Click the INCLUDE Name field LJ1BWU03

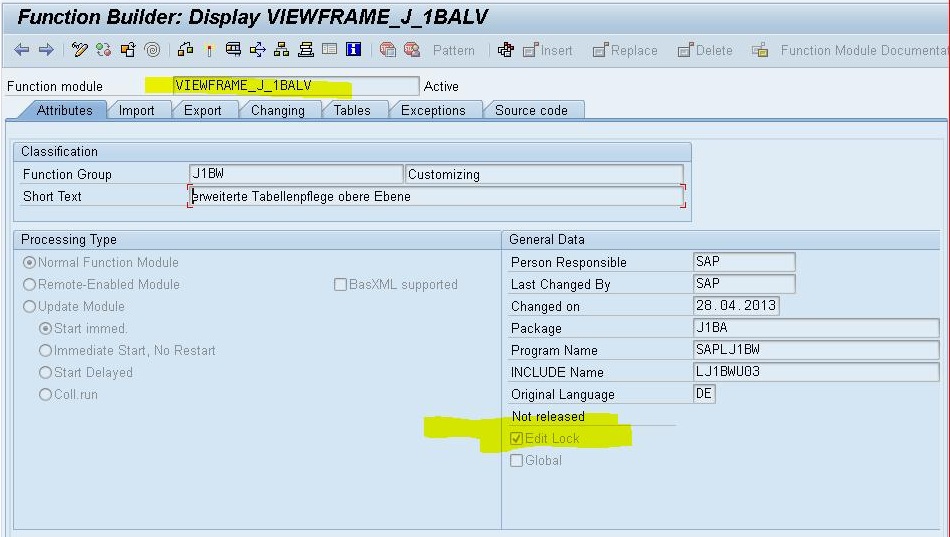(x=816, y=372)
